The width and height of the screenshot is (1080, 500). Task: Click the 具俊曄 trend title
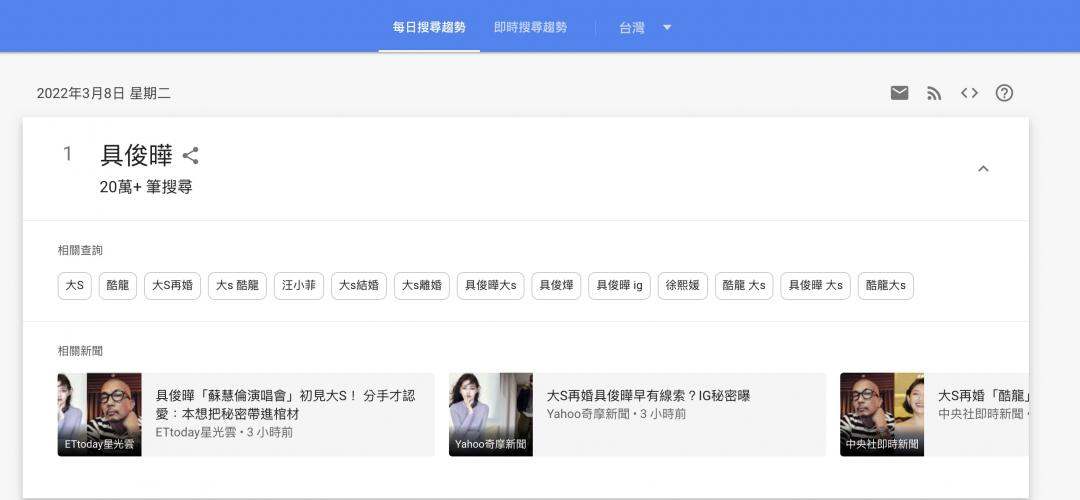pos(136,155)
